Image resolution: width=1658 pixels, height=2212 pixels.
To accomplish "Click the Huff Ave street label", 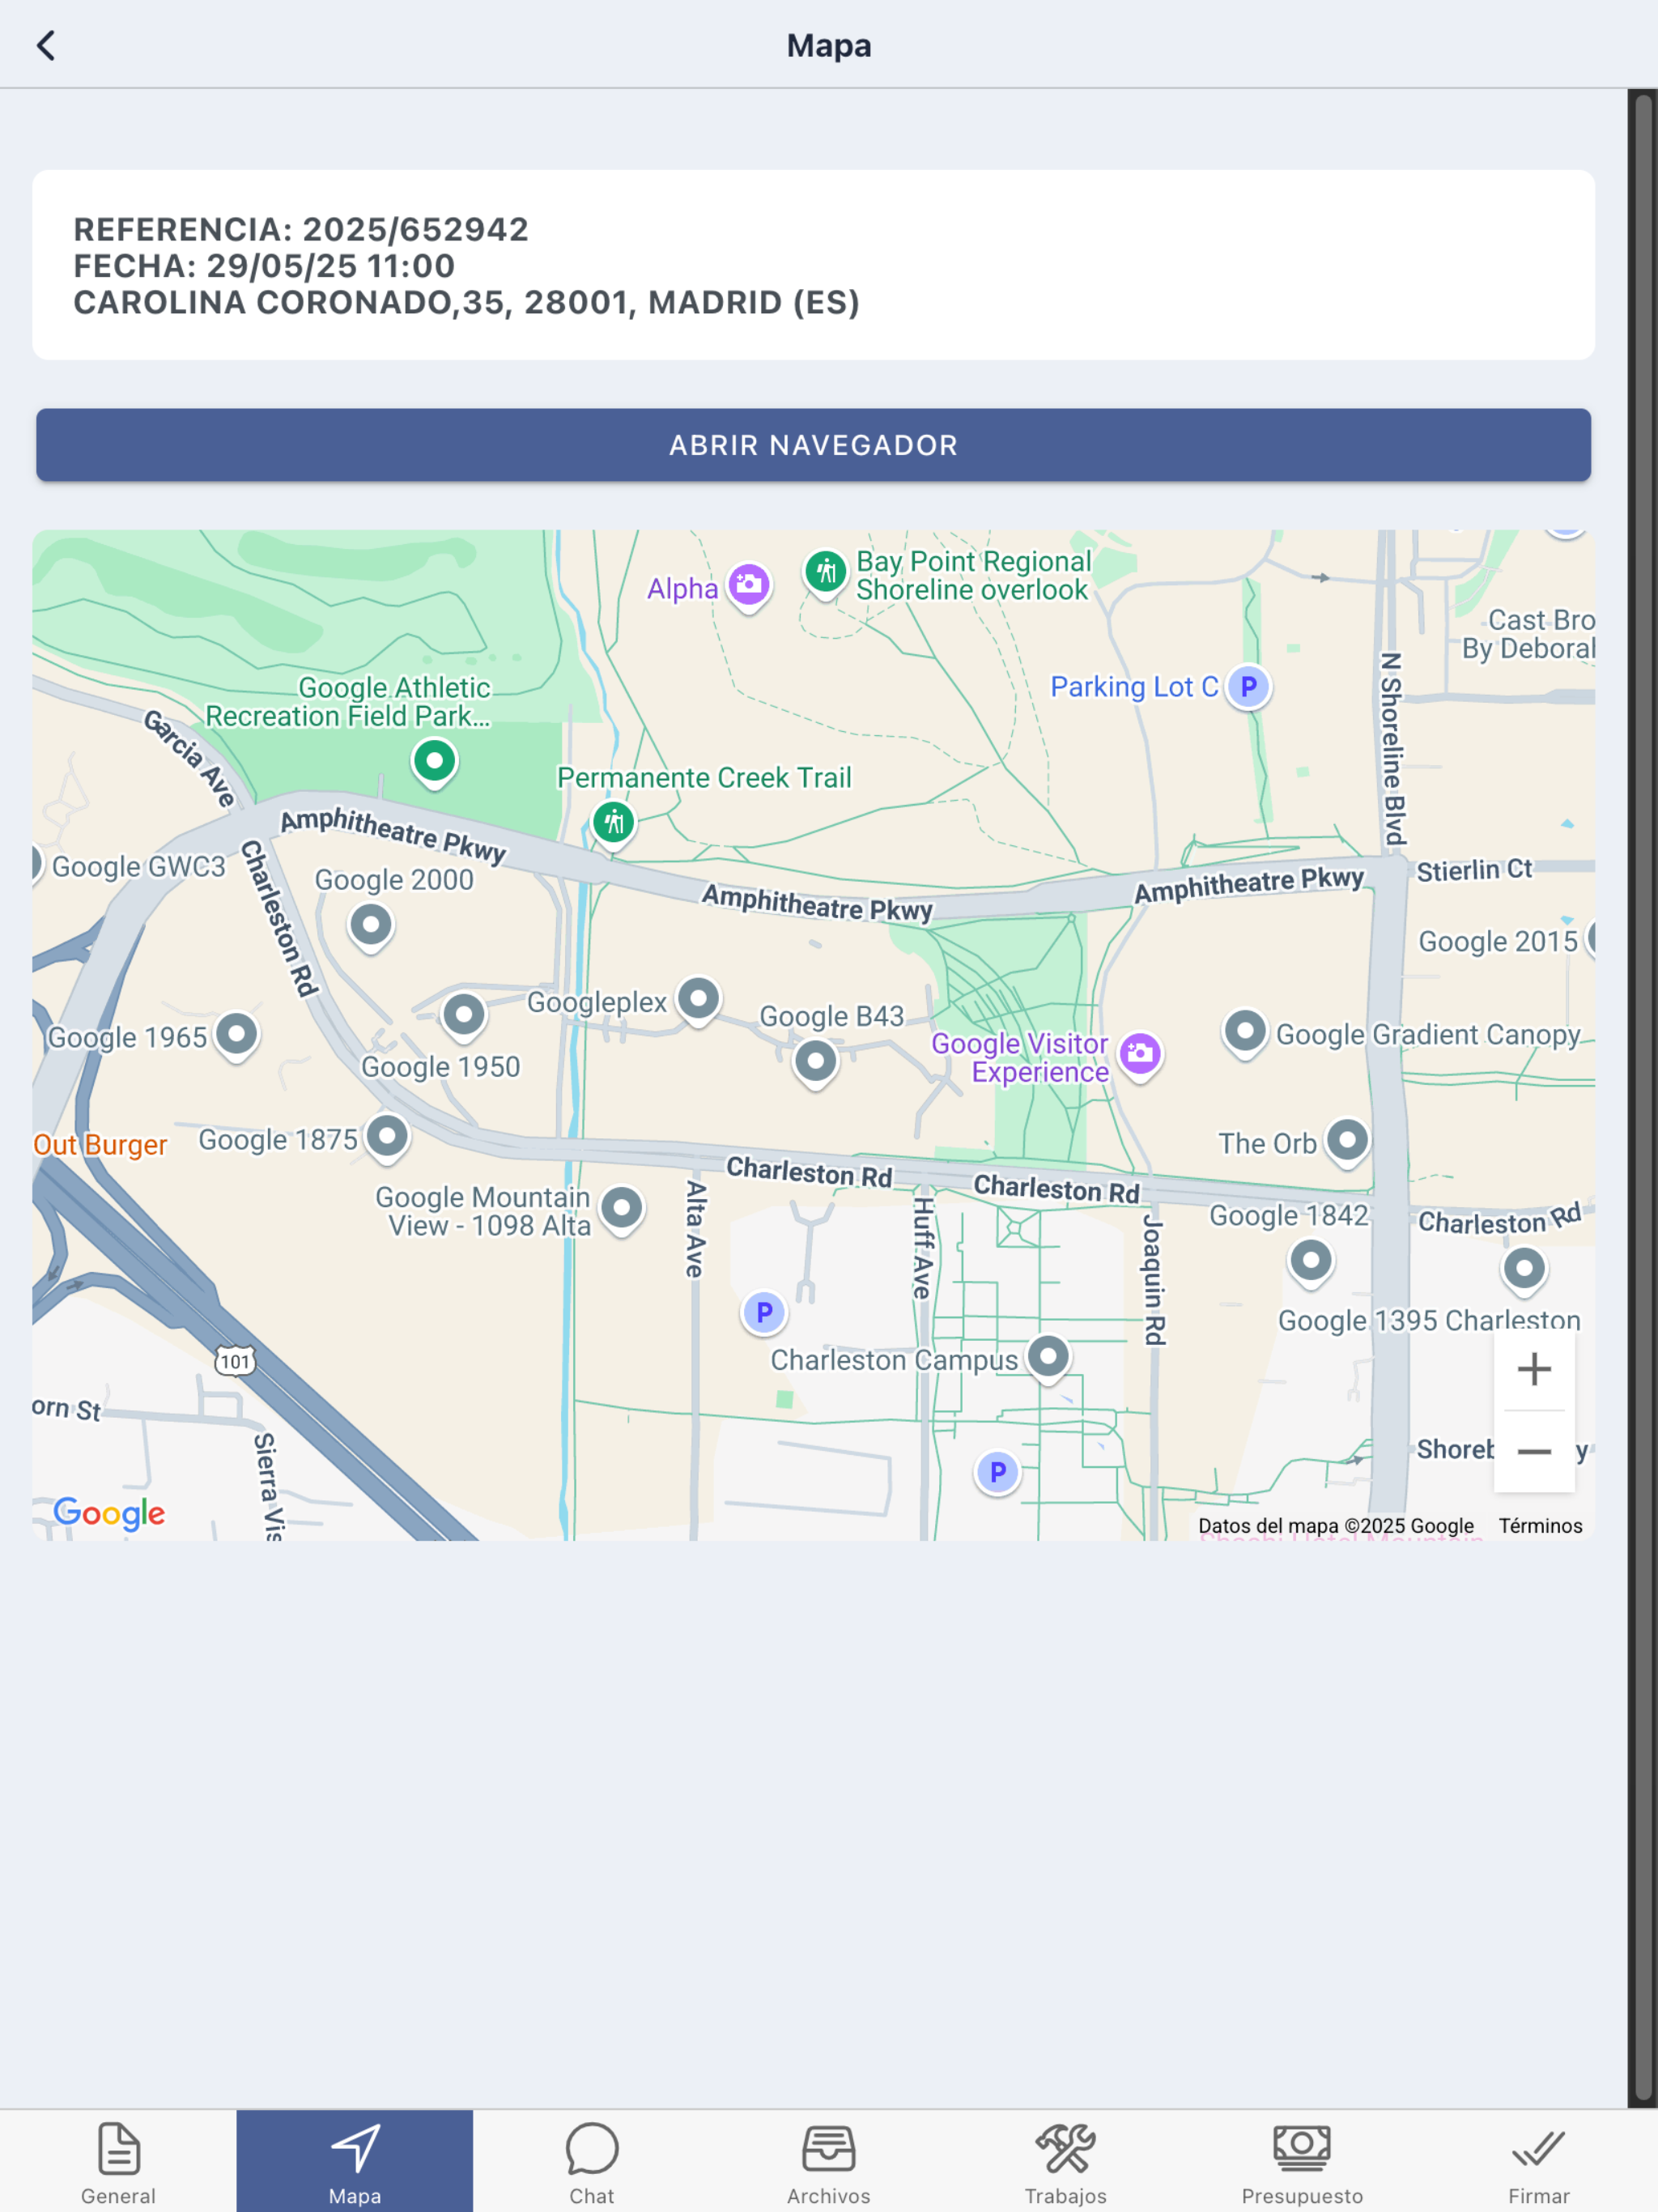I will point(922,1249).
